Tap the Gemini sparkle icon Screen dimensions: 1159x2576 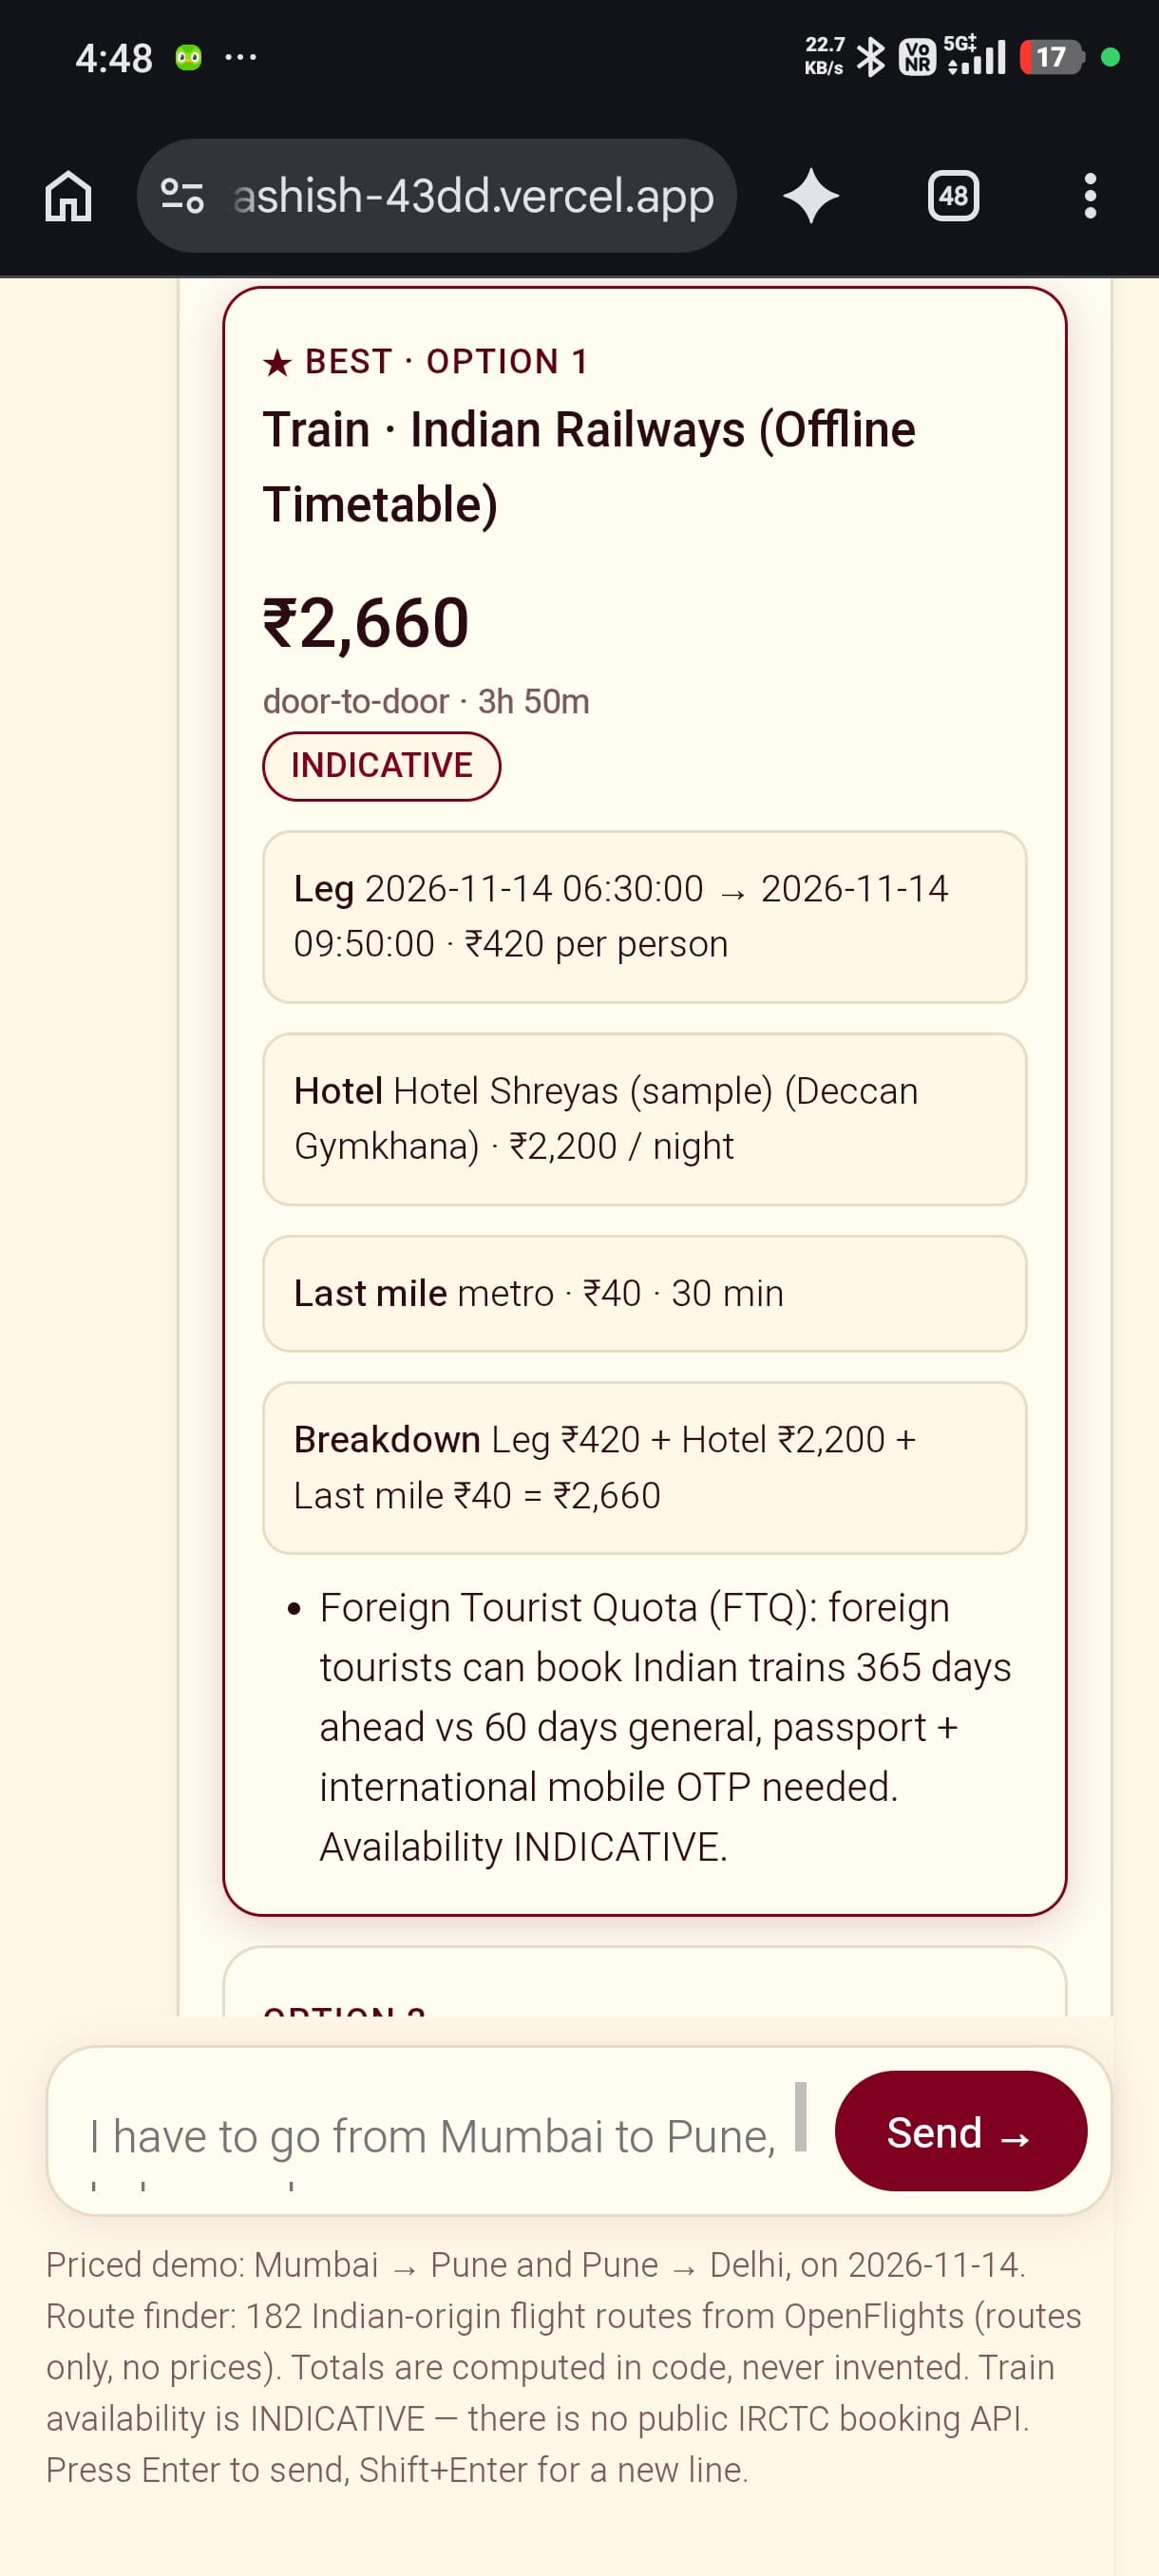810,196
